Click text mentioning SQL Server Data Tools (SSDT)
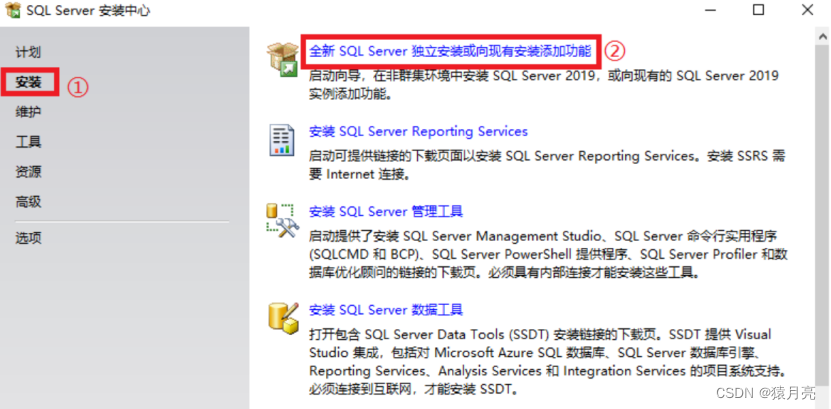 coord(548,362)
